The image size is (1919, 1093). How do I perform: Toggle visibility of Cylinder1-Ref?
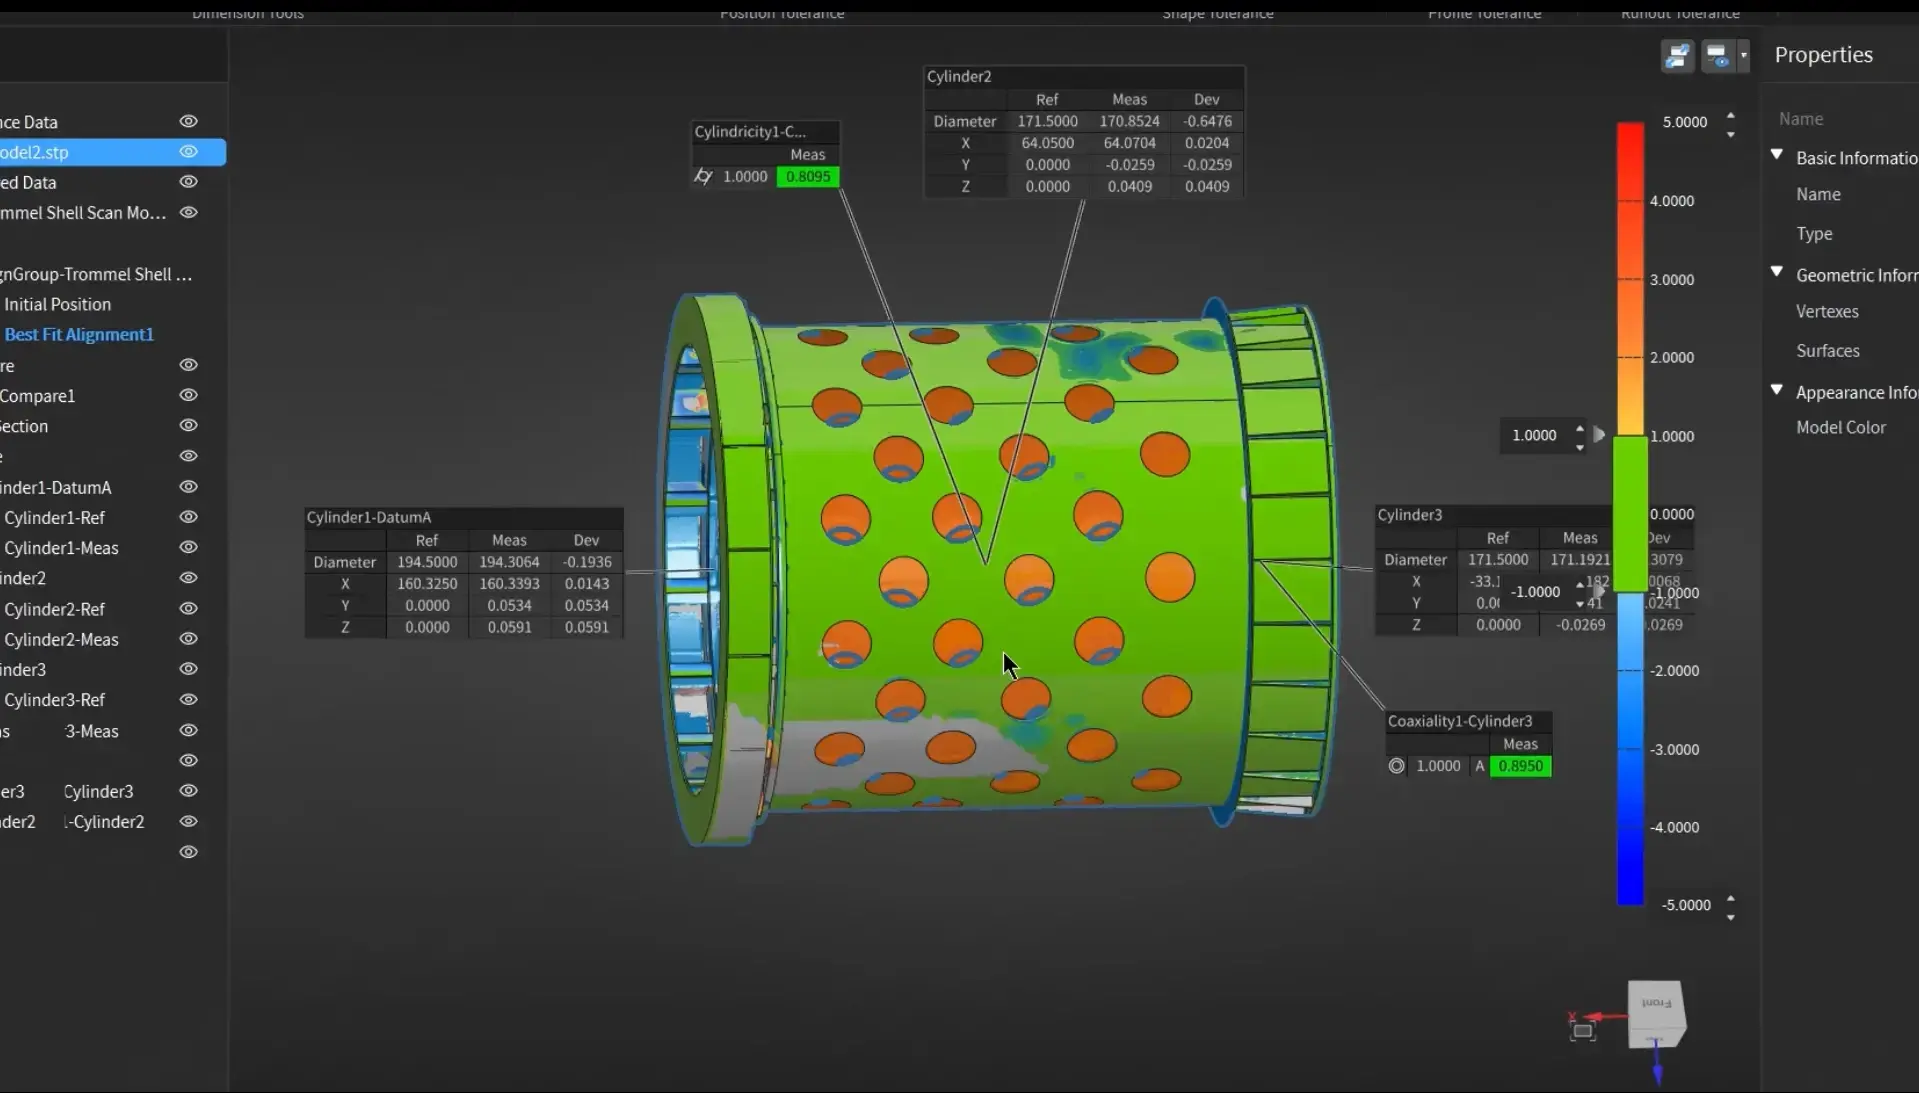pos(188,517)
